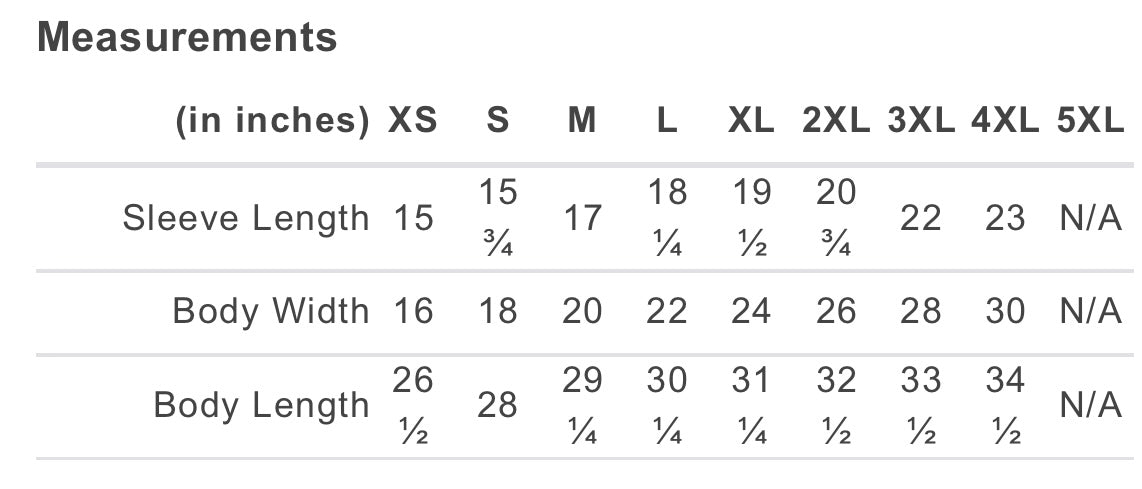Image resolution: width=1142 pixels, height=489 pixels.
Task: Select the M size column header
Action: click(x=582, y=120)
